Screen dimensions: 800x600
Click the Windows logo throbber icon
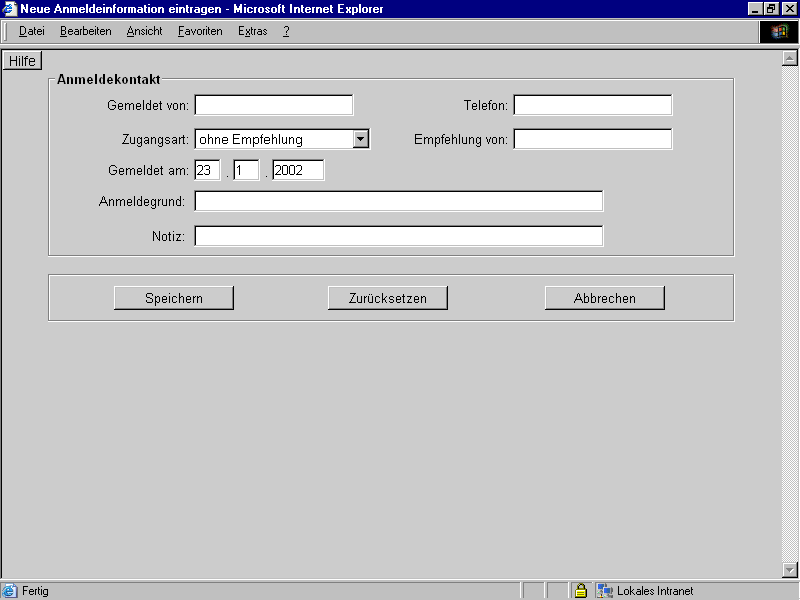779,31
